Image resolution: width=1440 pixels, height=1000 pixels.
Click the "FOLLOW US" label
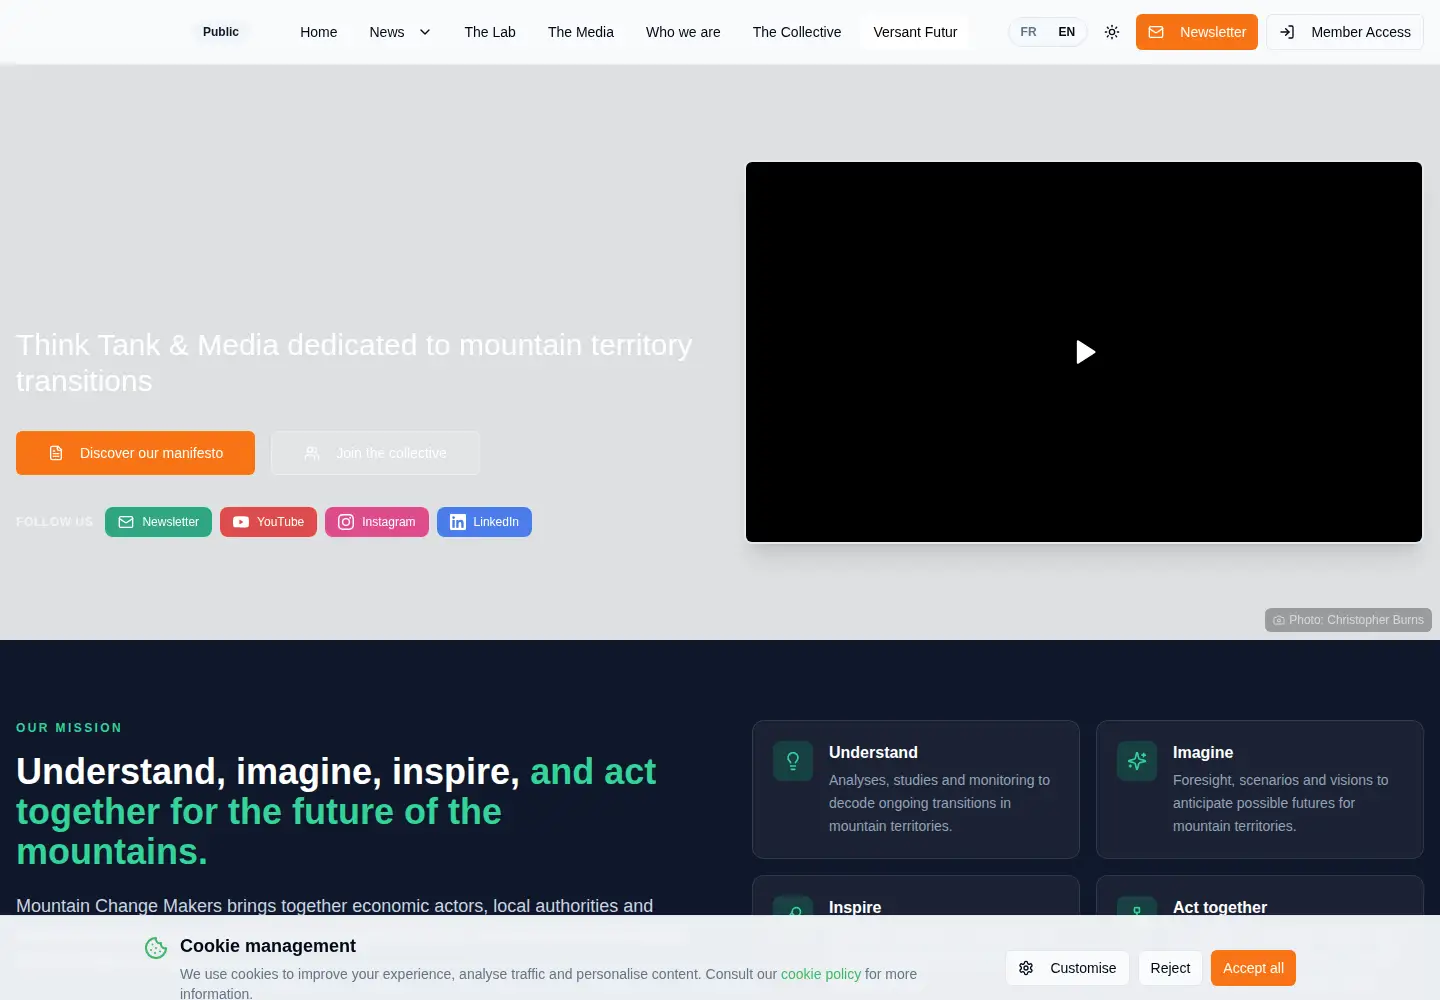[x=54, y=522]
